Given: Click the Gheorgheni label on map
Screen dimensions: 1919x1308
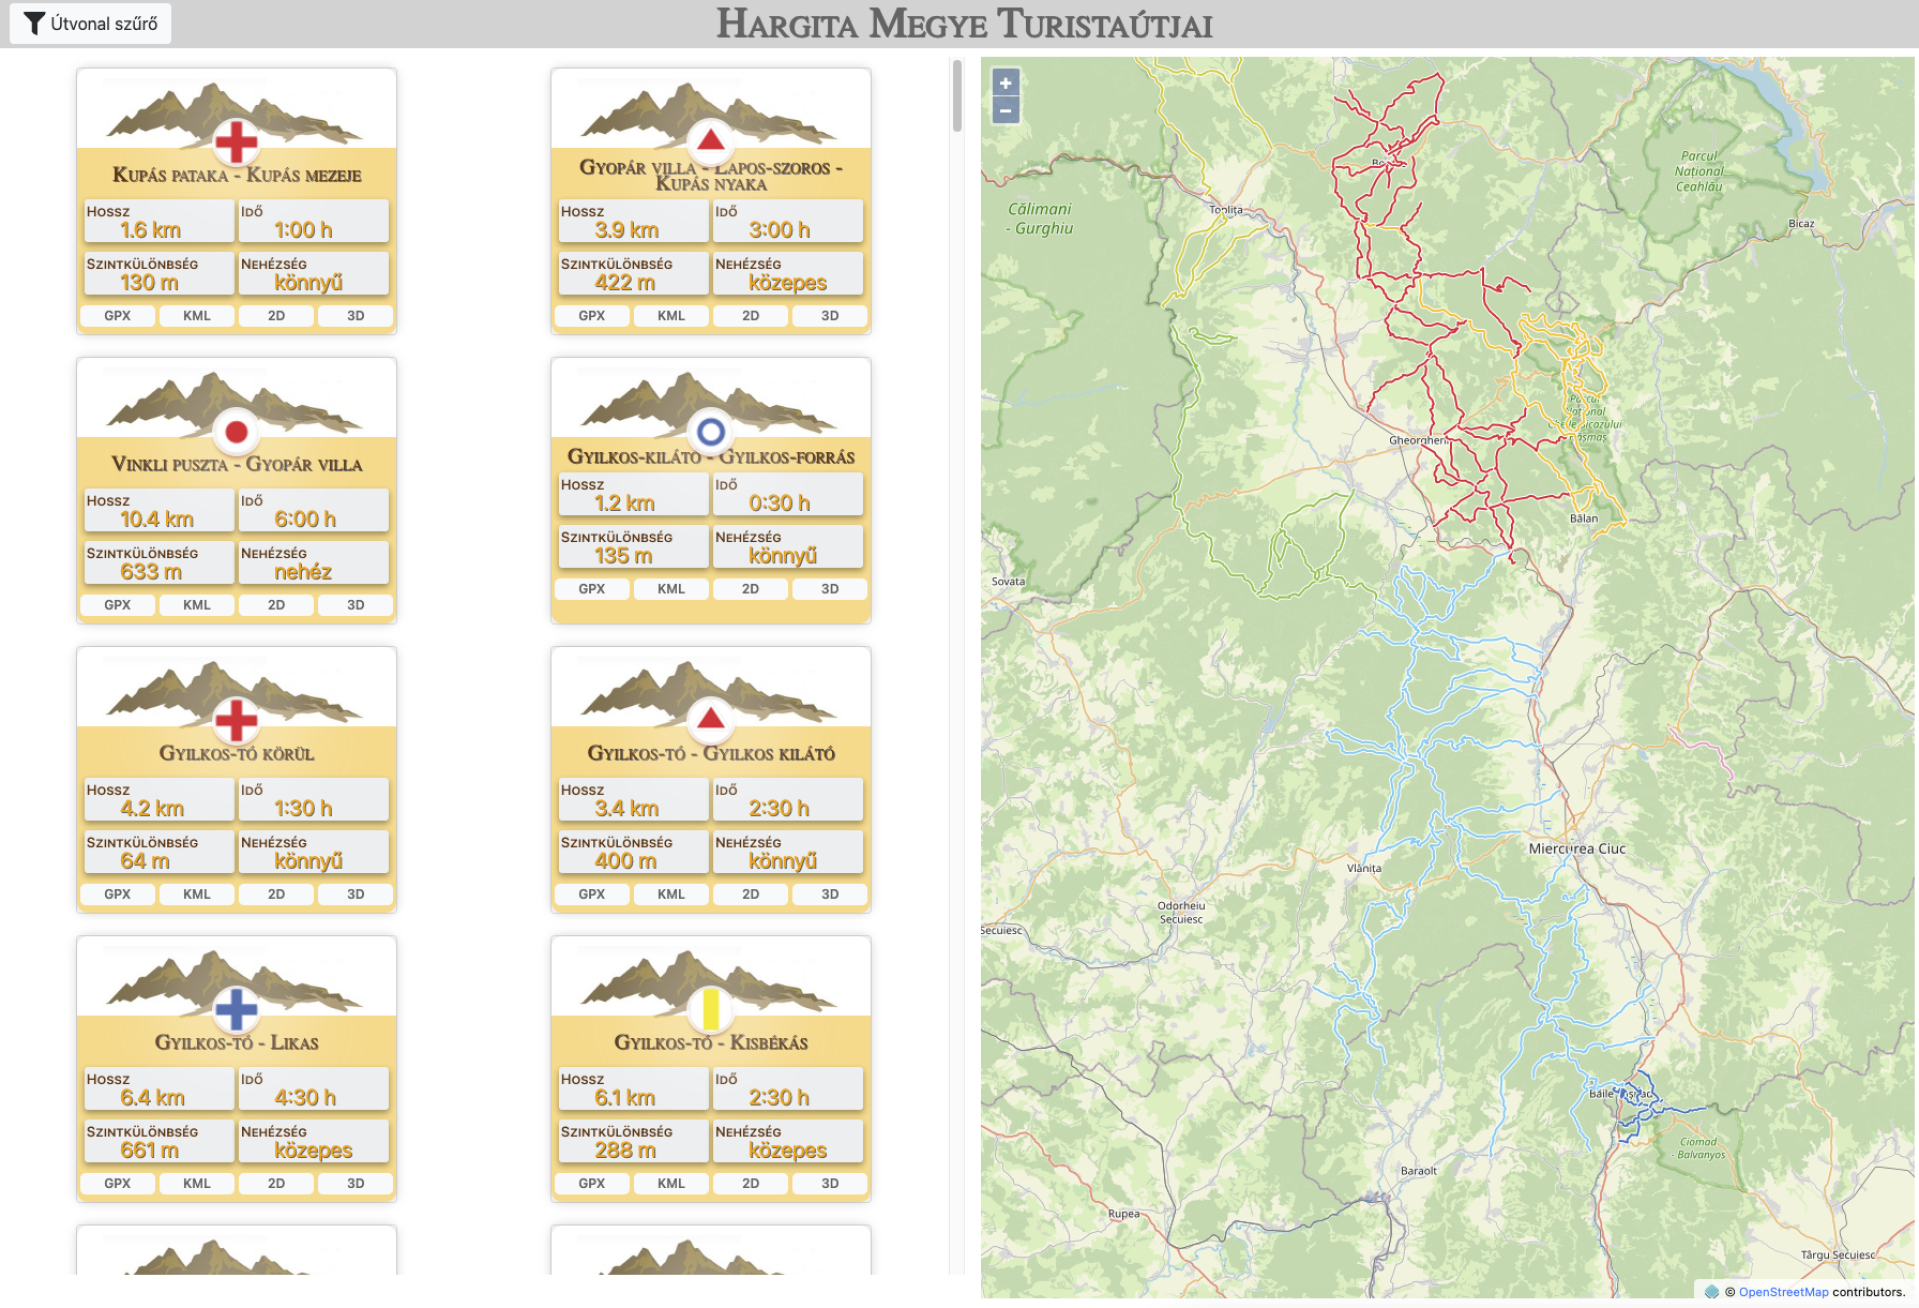Looking at the screenshot, I should click(x=1419, y=440).
